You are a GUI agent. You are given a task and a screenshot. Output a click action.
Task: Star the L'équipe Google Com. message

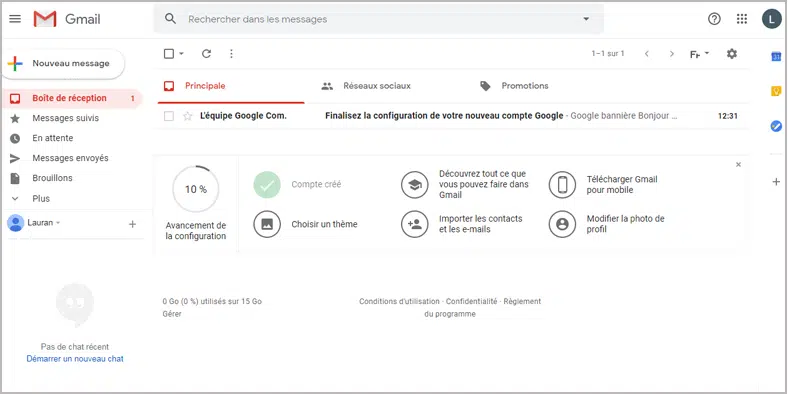pos(187,116)
